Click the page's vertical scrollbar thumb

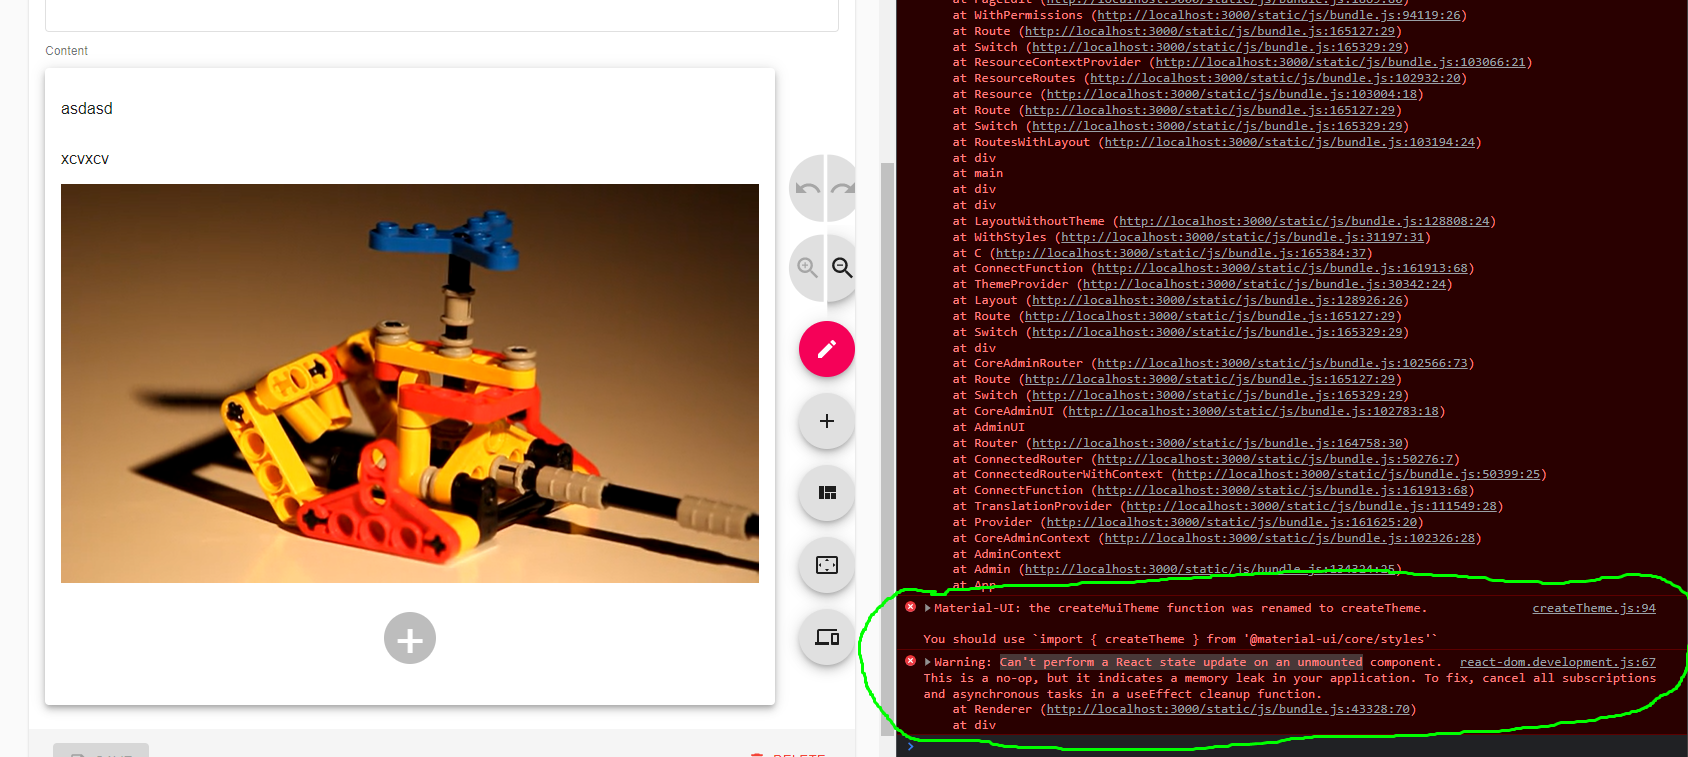(x=887, y=449)
